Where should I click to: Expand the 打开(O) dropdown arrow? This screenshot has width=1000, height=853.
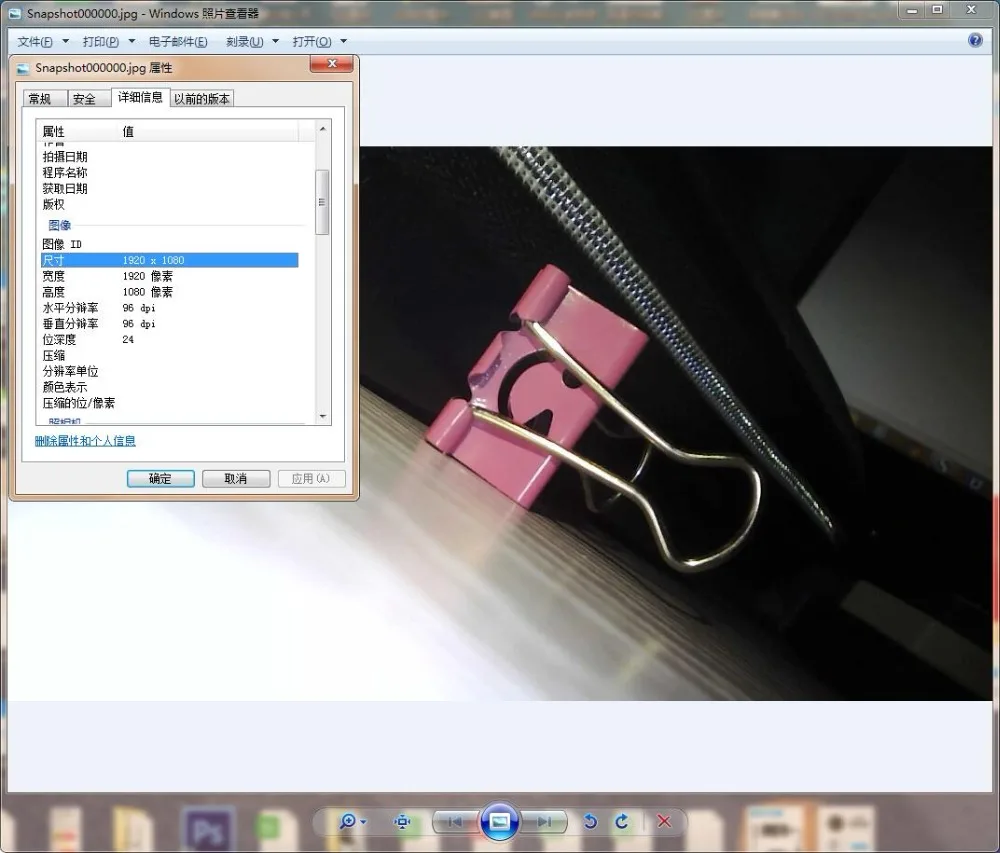tap(344, 41)
